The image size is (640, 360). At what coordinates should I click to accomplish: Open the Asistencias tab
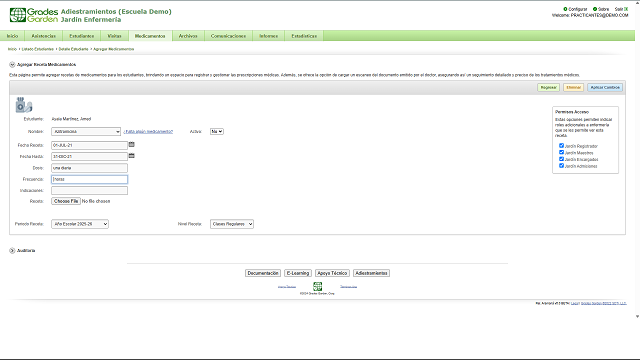pos(43,36)
